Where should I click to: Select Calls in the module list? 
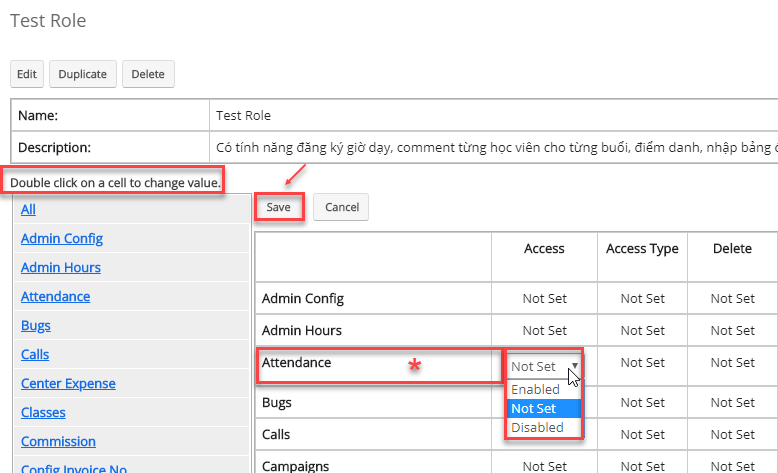click(x=35, y=354)
